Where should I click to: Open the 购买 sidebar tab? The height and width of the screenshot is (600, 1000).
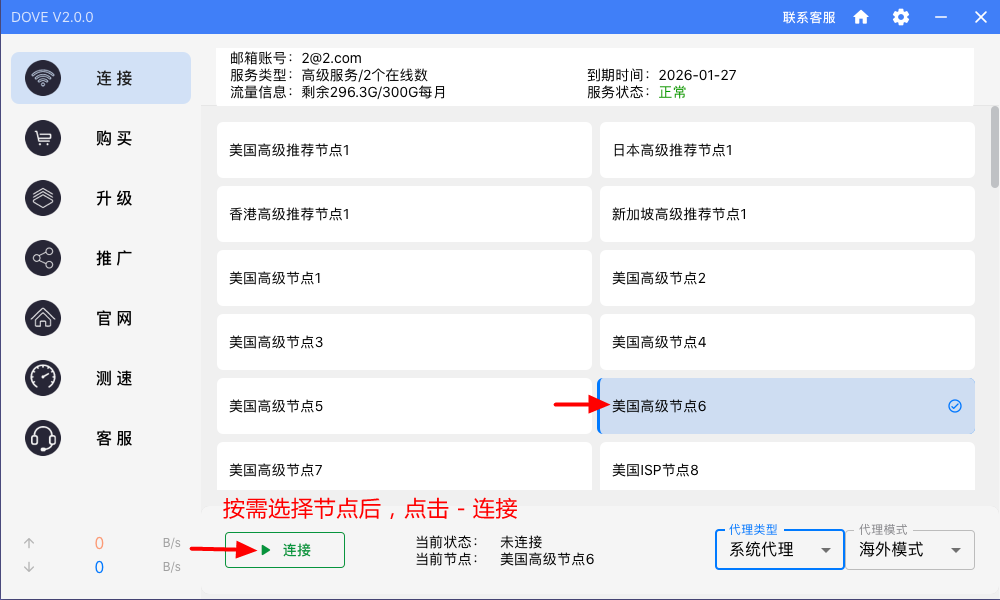click(x=114, y=138)
